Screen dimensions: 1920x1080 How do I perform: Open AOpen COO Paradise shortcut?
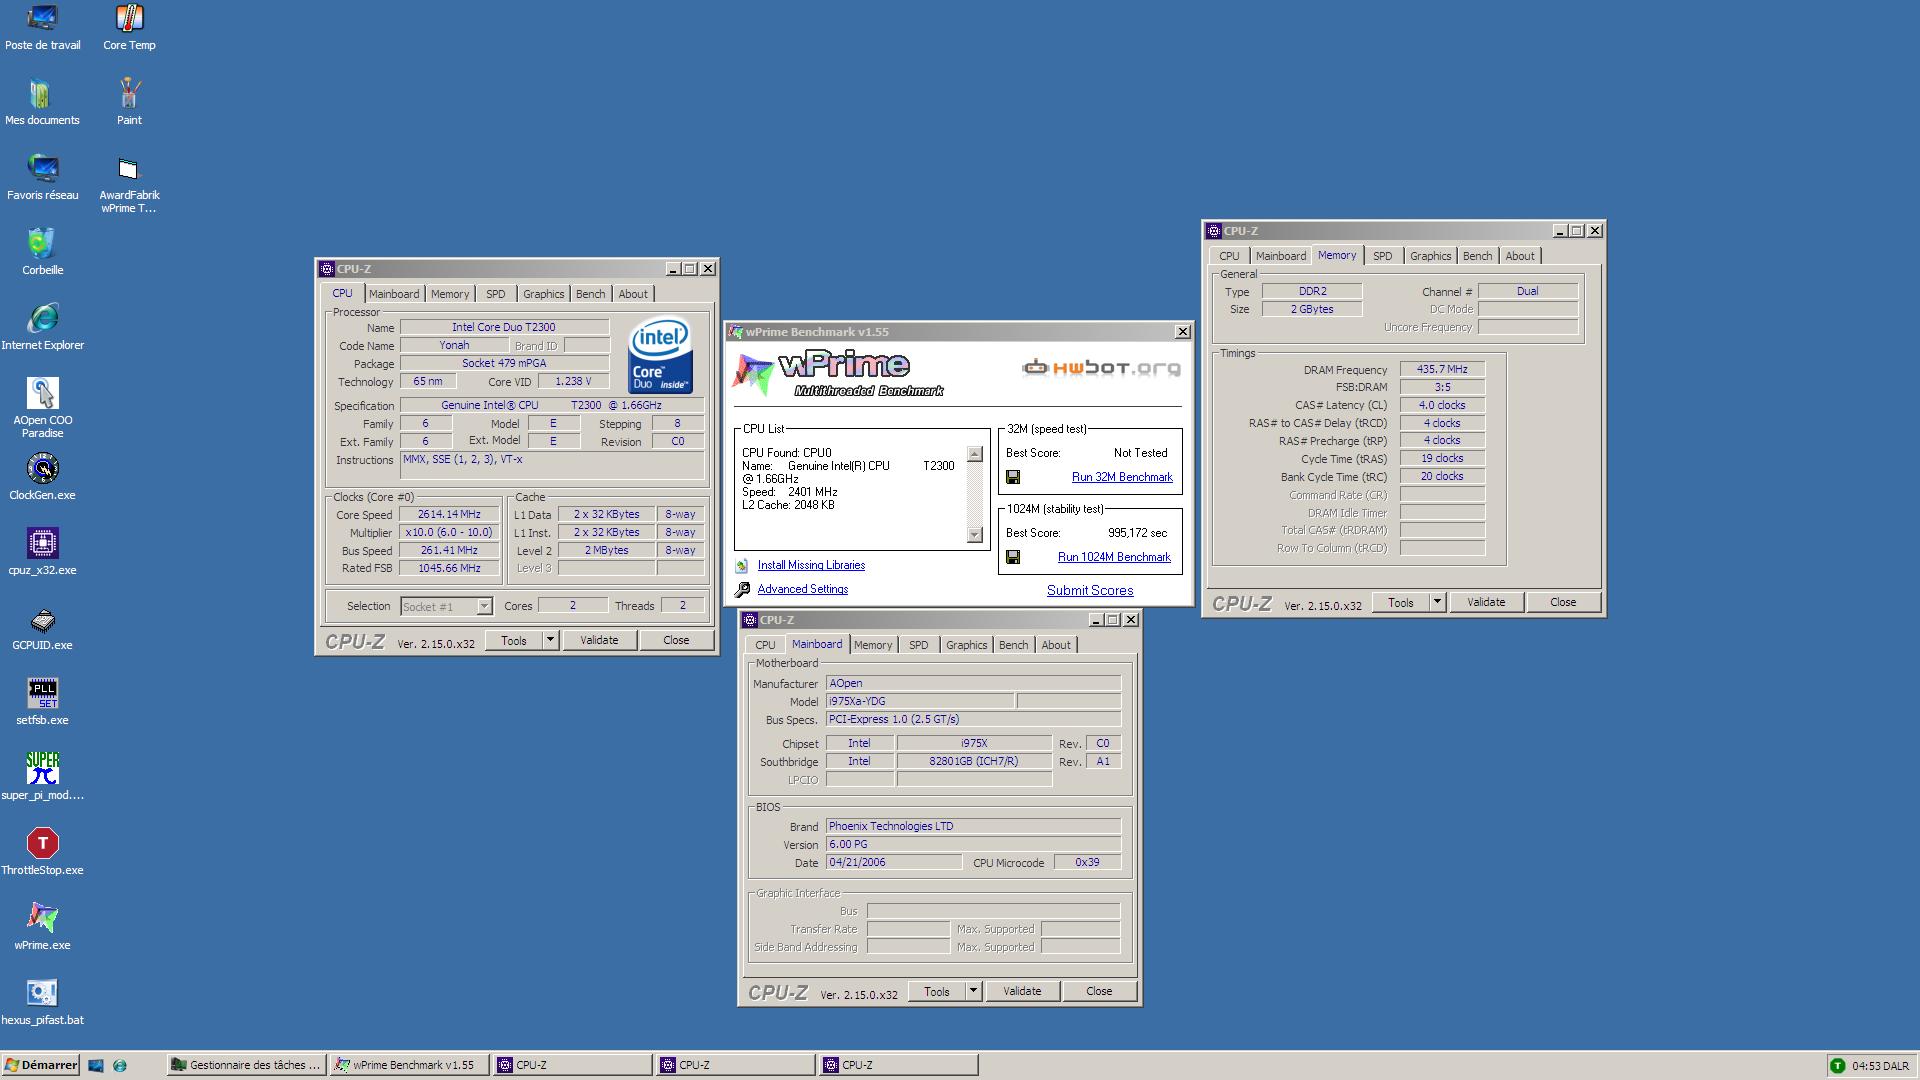coord(42,409)
